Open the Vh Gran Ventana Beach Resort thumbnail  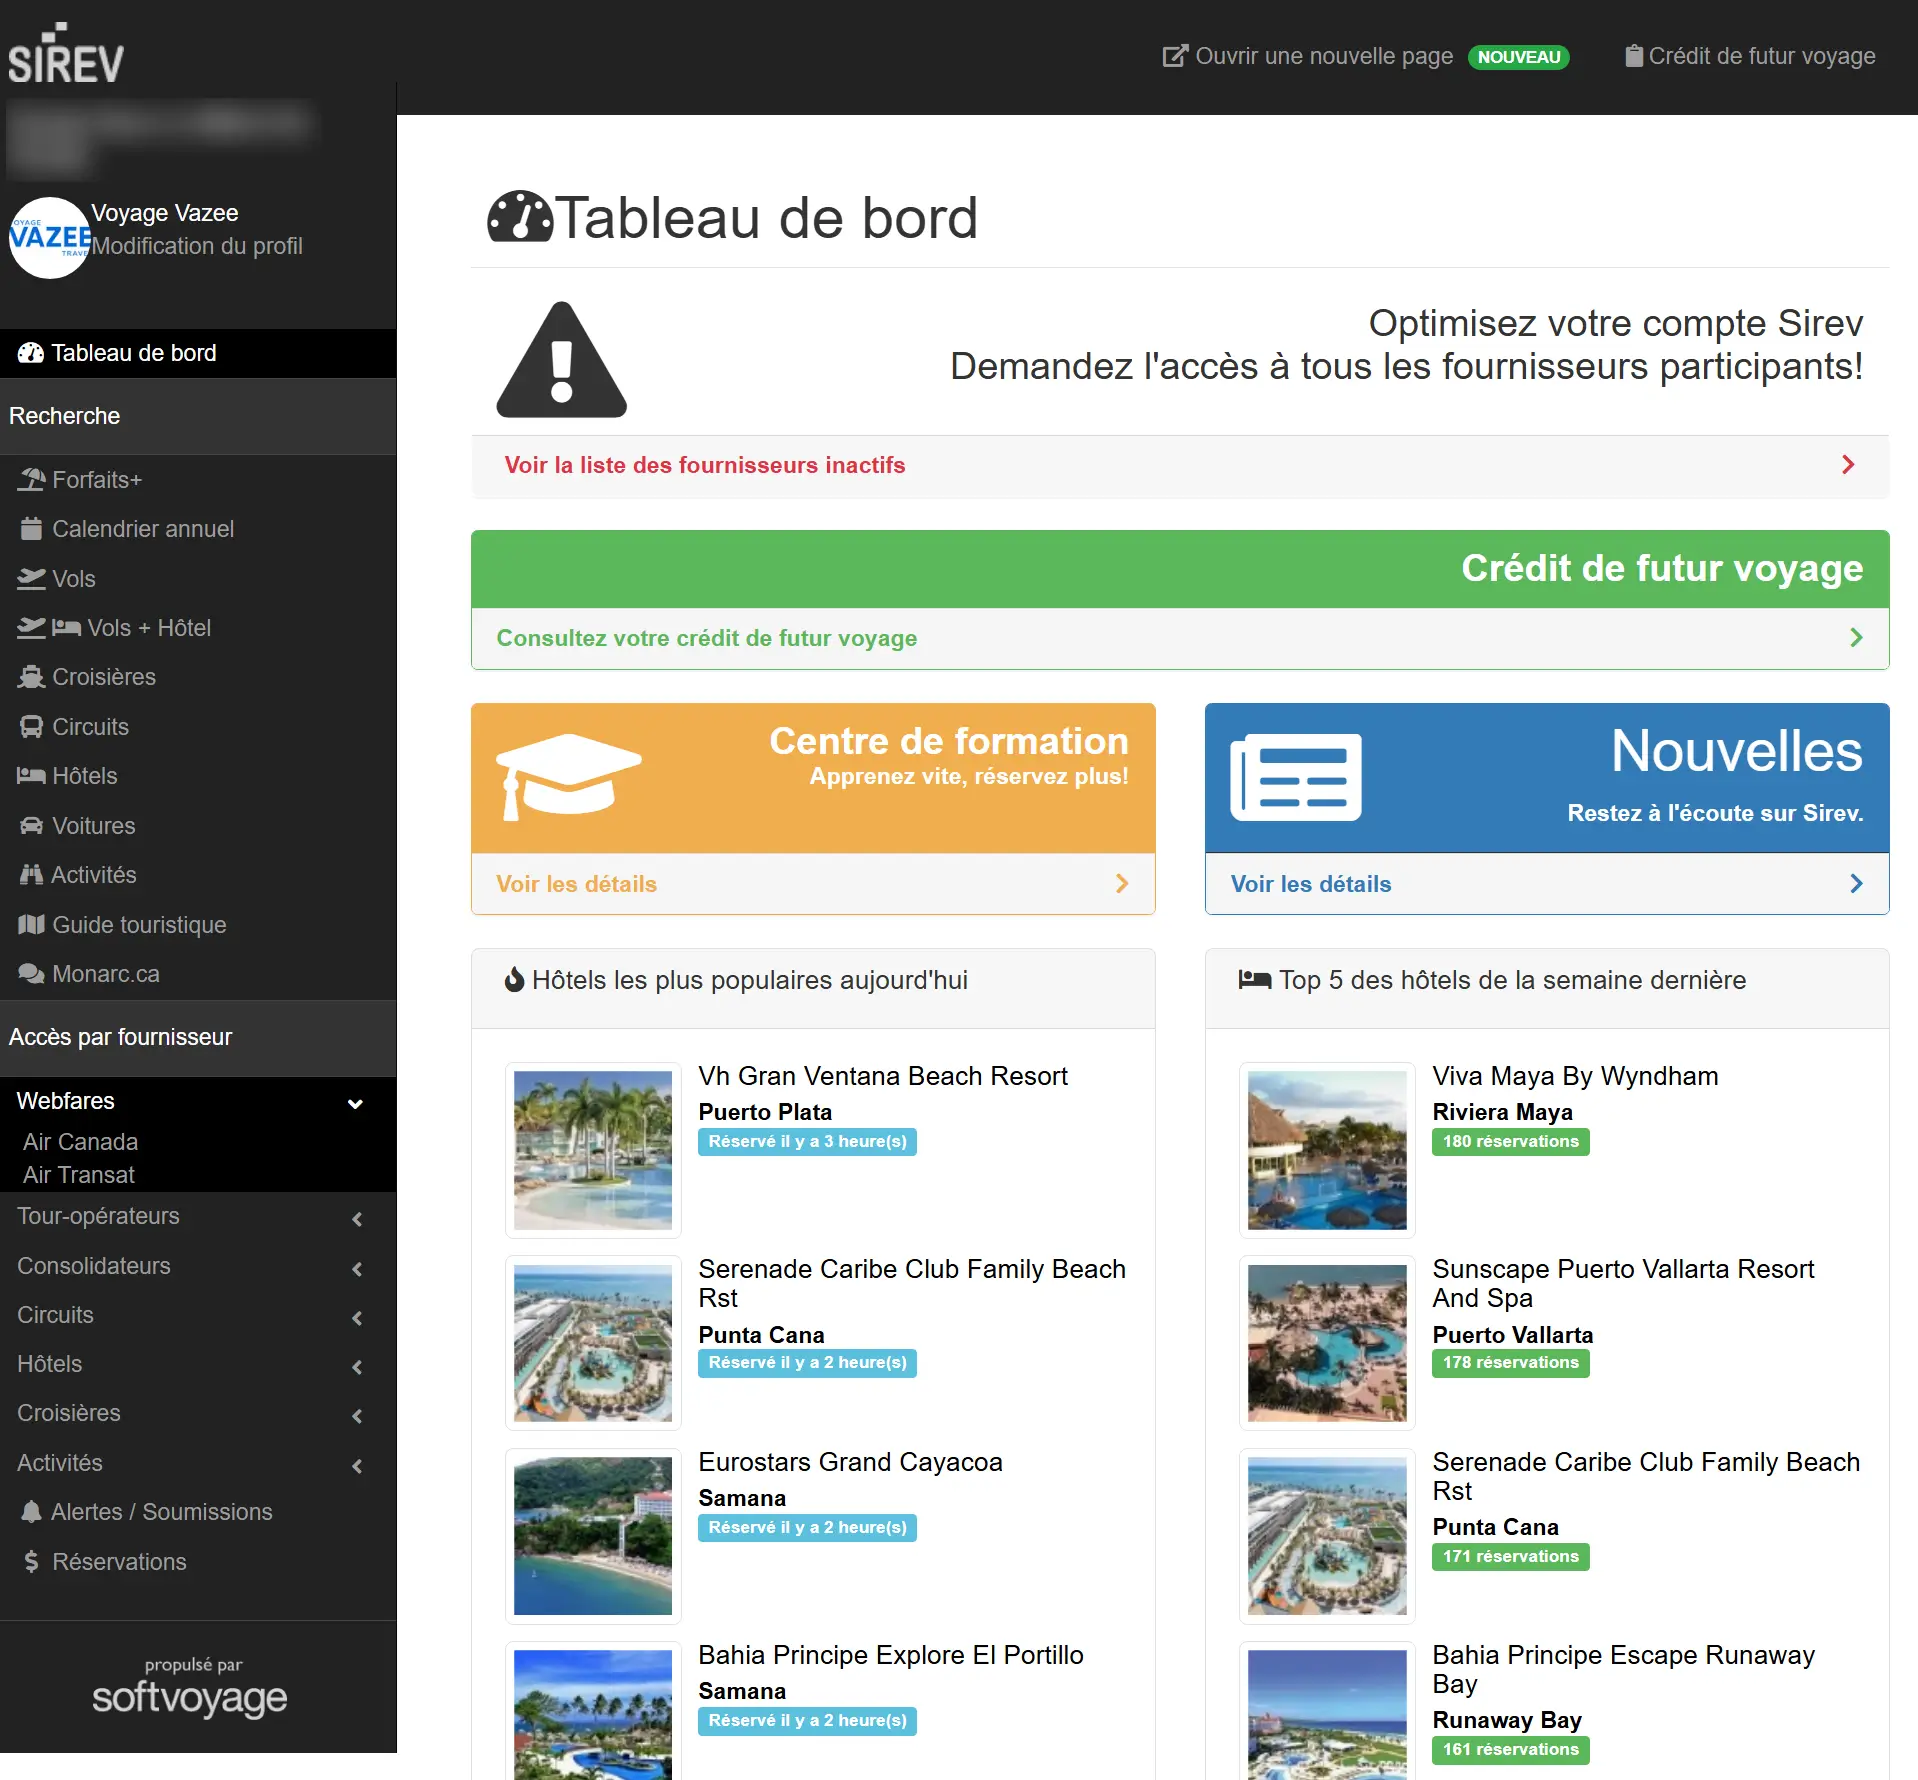coord(593,1150)
